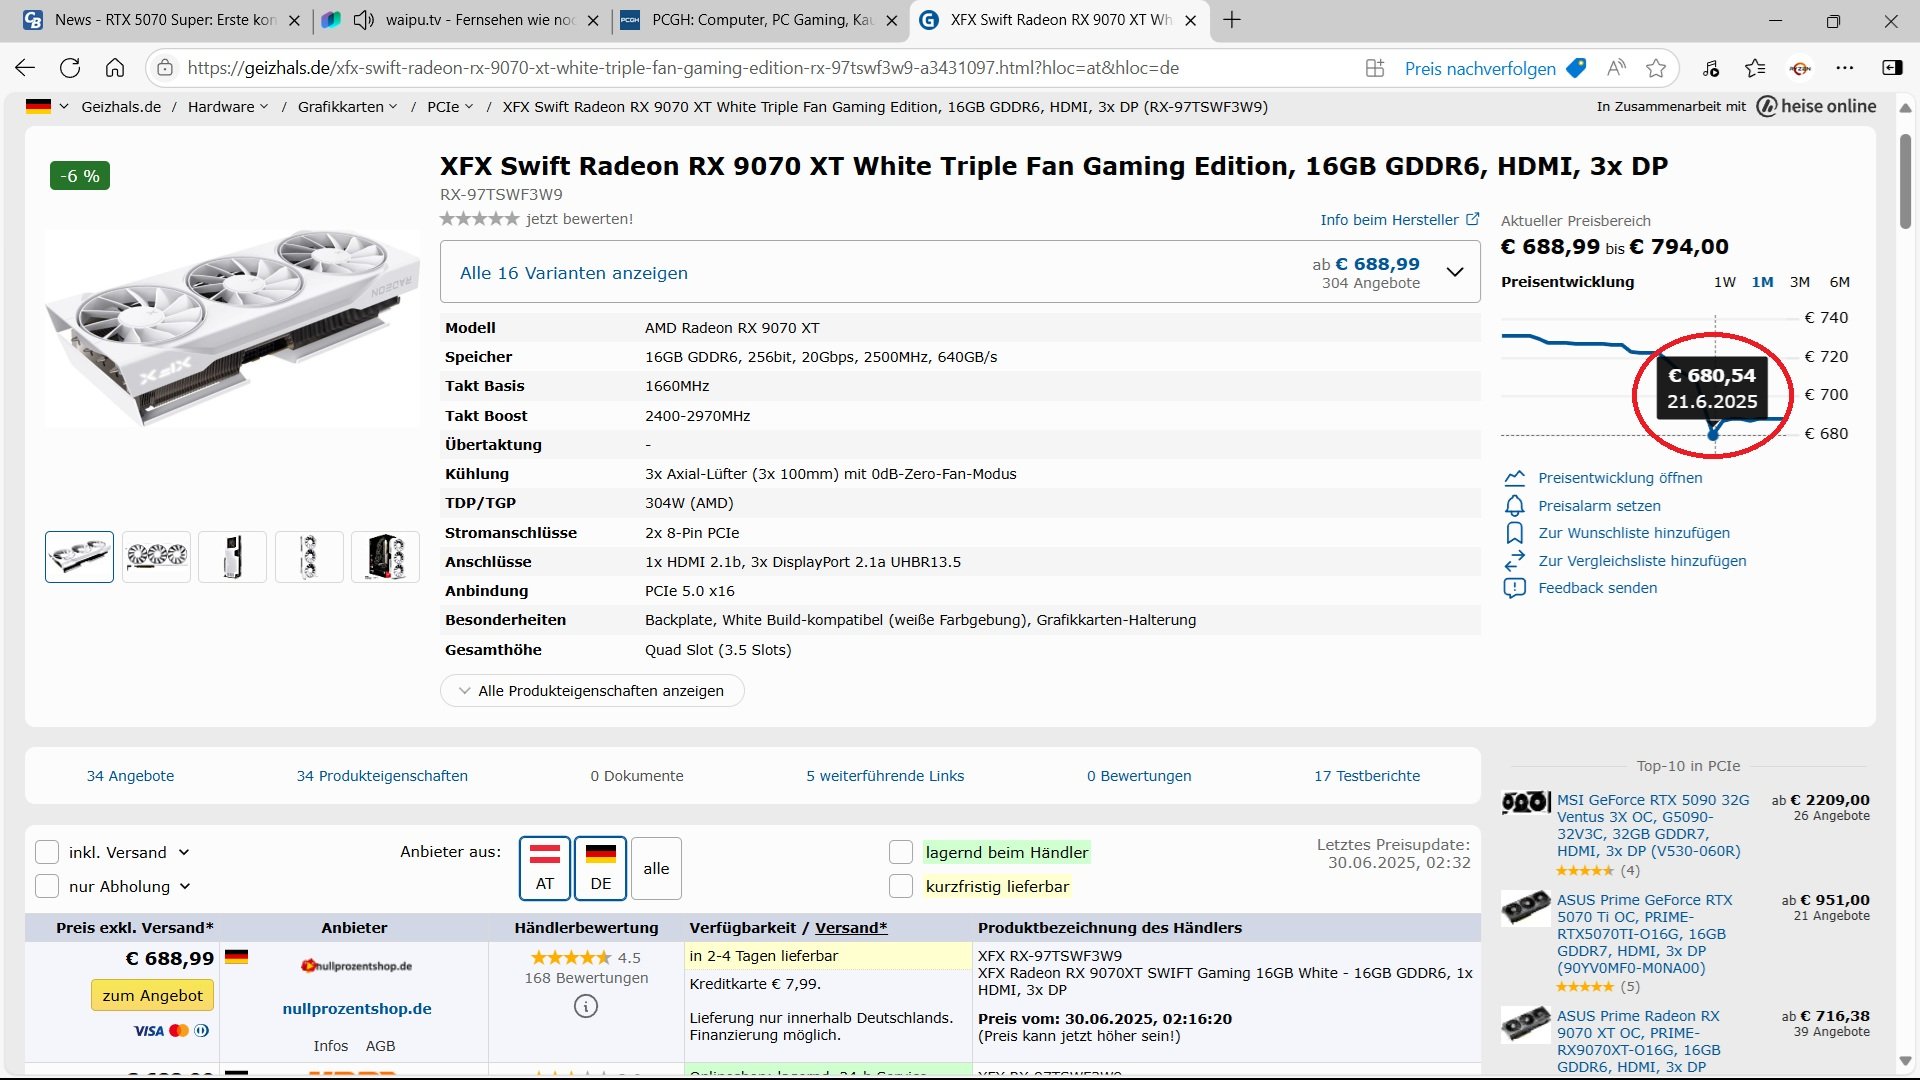
Task: Switch to 17 Testberichte tab
Action: [1366, 776]
